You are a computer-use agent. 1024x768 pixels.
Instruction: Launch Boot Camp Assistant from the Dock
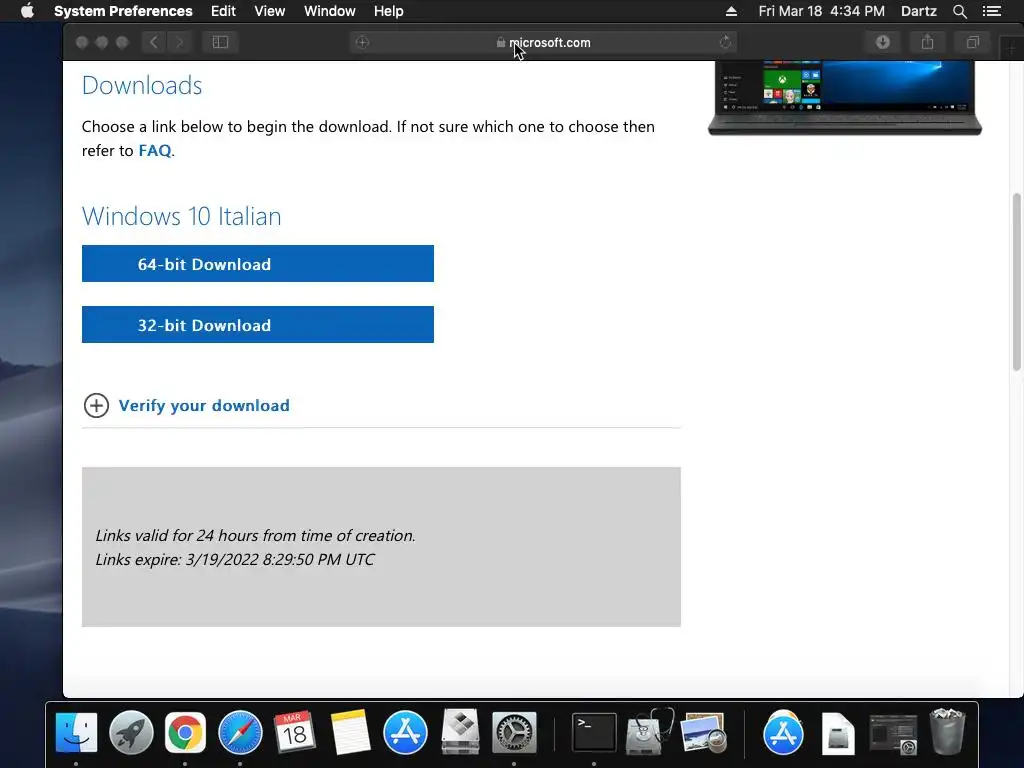(x=460, y=732)
